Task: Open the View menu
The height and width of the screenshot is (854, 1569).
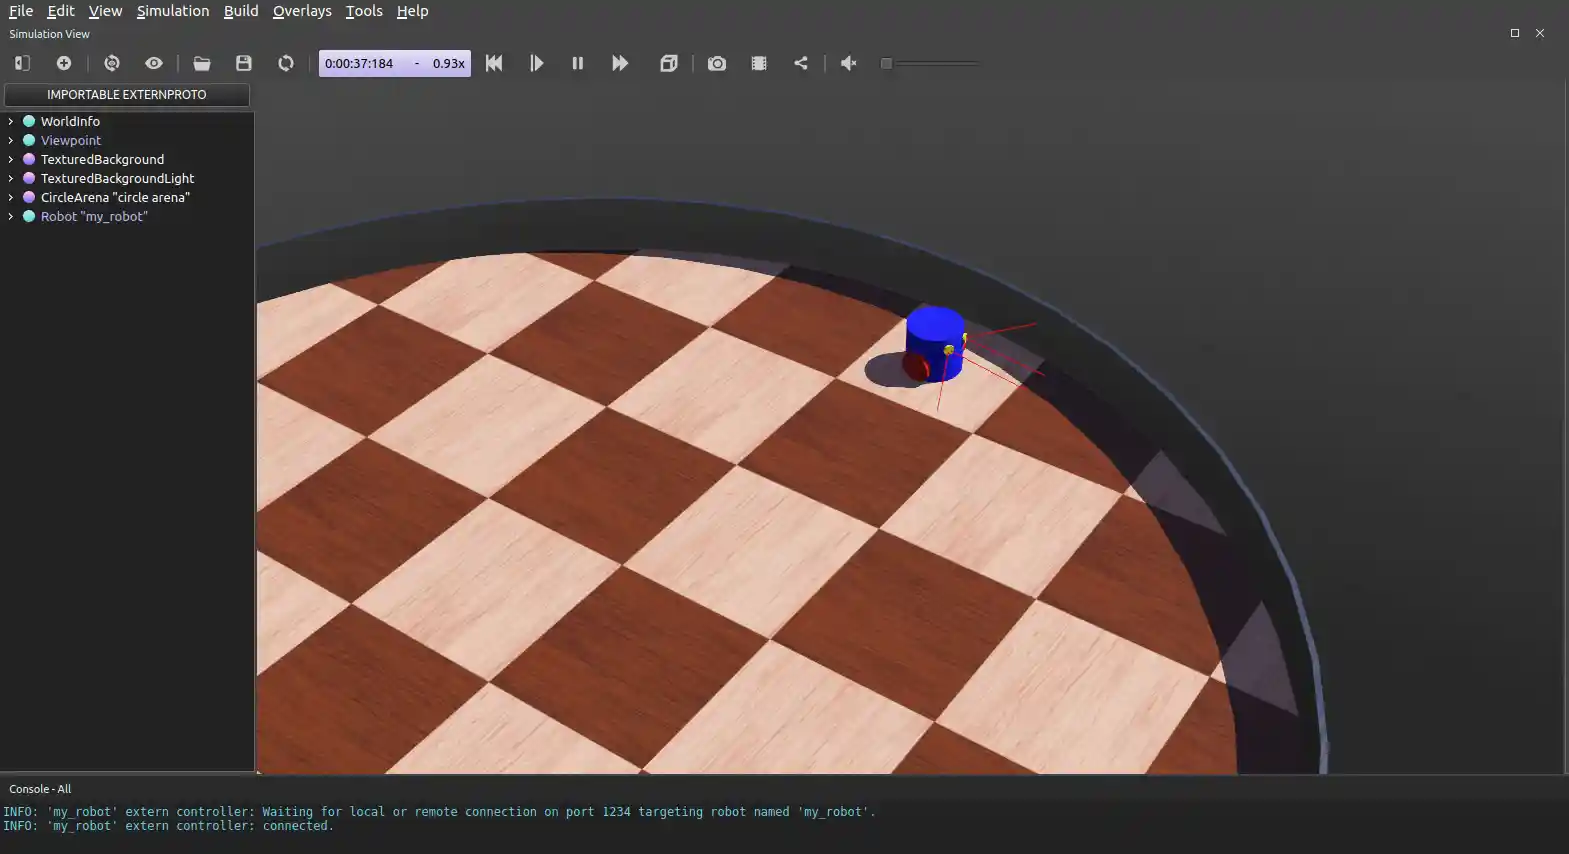Action: tap(105, 11)
